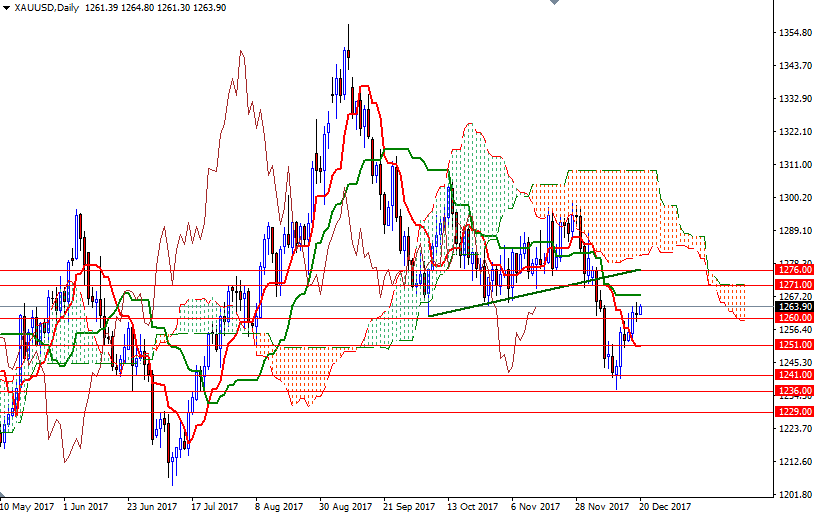814x514 pixels.
Task: Click the 17 Jul 2017 date label
Action: point(214,506)
